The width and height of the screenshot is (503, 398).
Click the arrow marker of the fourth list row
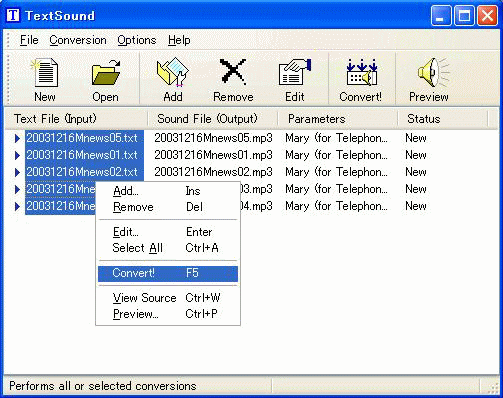[17, 189]
